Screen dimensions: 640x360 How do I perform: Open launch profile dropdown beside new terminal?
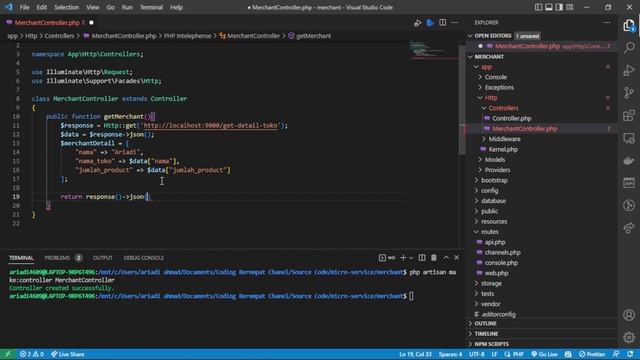pyautogui.click(x=411, y=258)
